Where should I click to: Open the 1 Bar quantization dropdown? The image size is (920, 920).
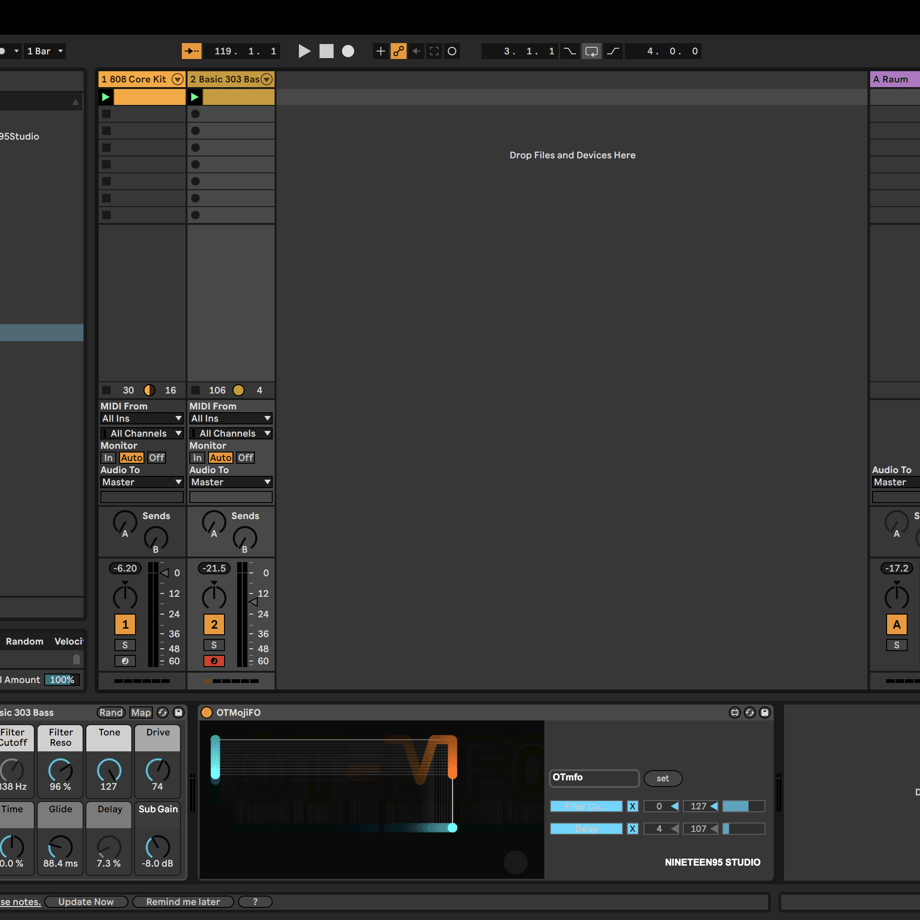pyautogui.click(x=45, y=51)
